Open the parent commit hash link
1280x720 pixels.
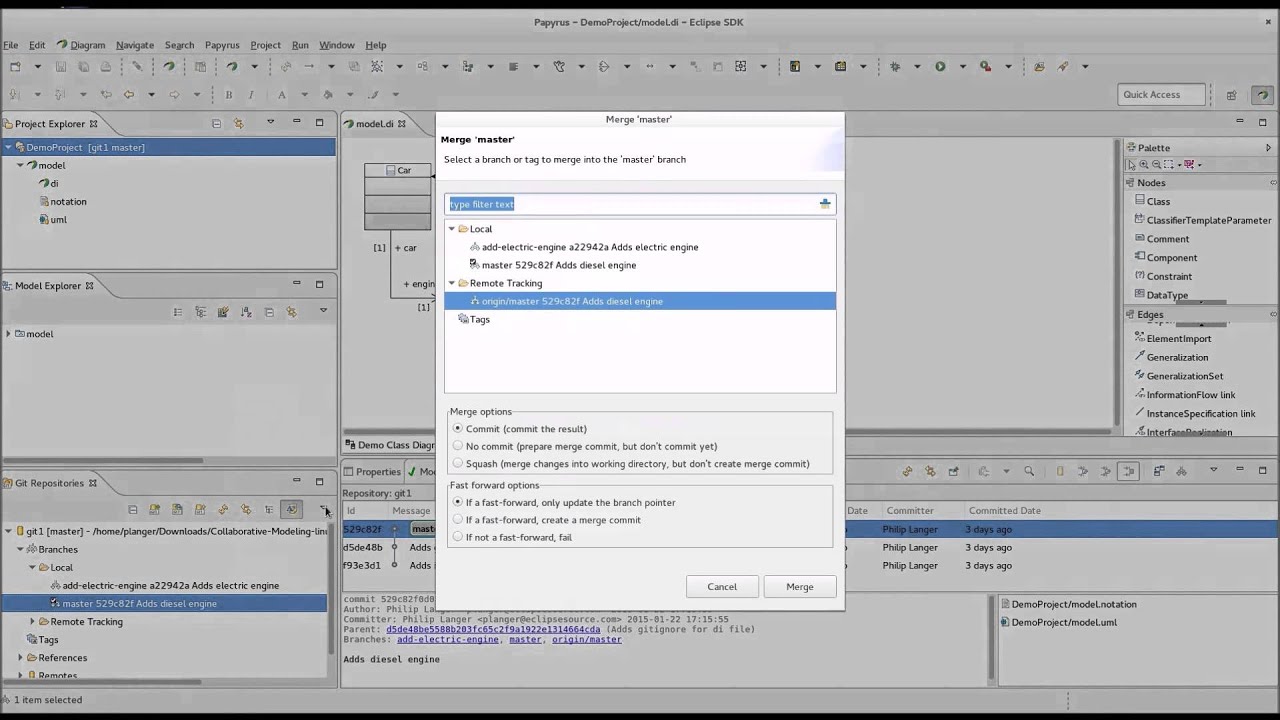[493, 629]
